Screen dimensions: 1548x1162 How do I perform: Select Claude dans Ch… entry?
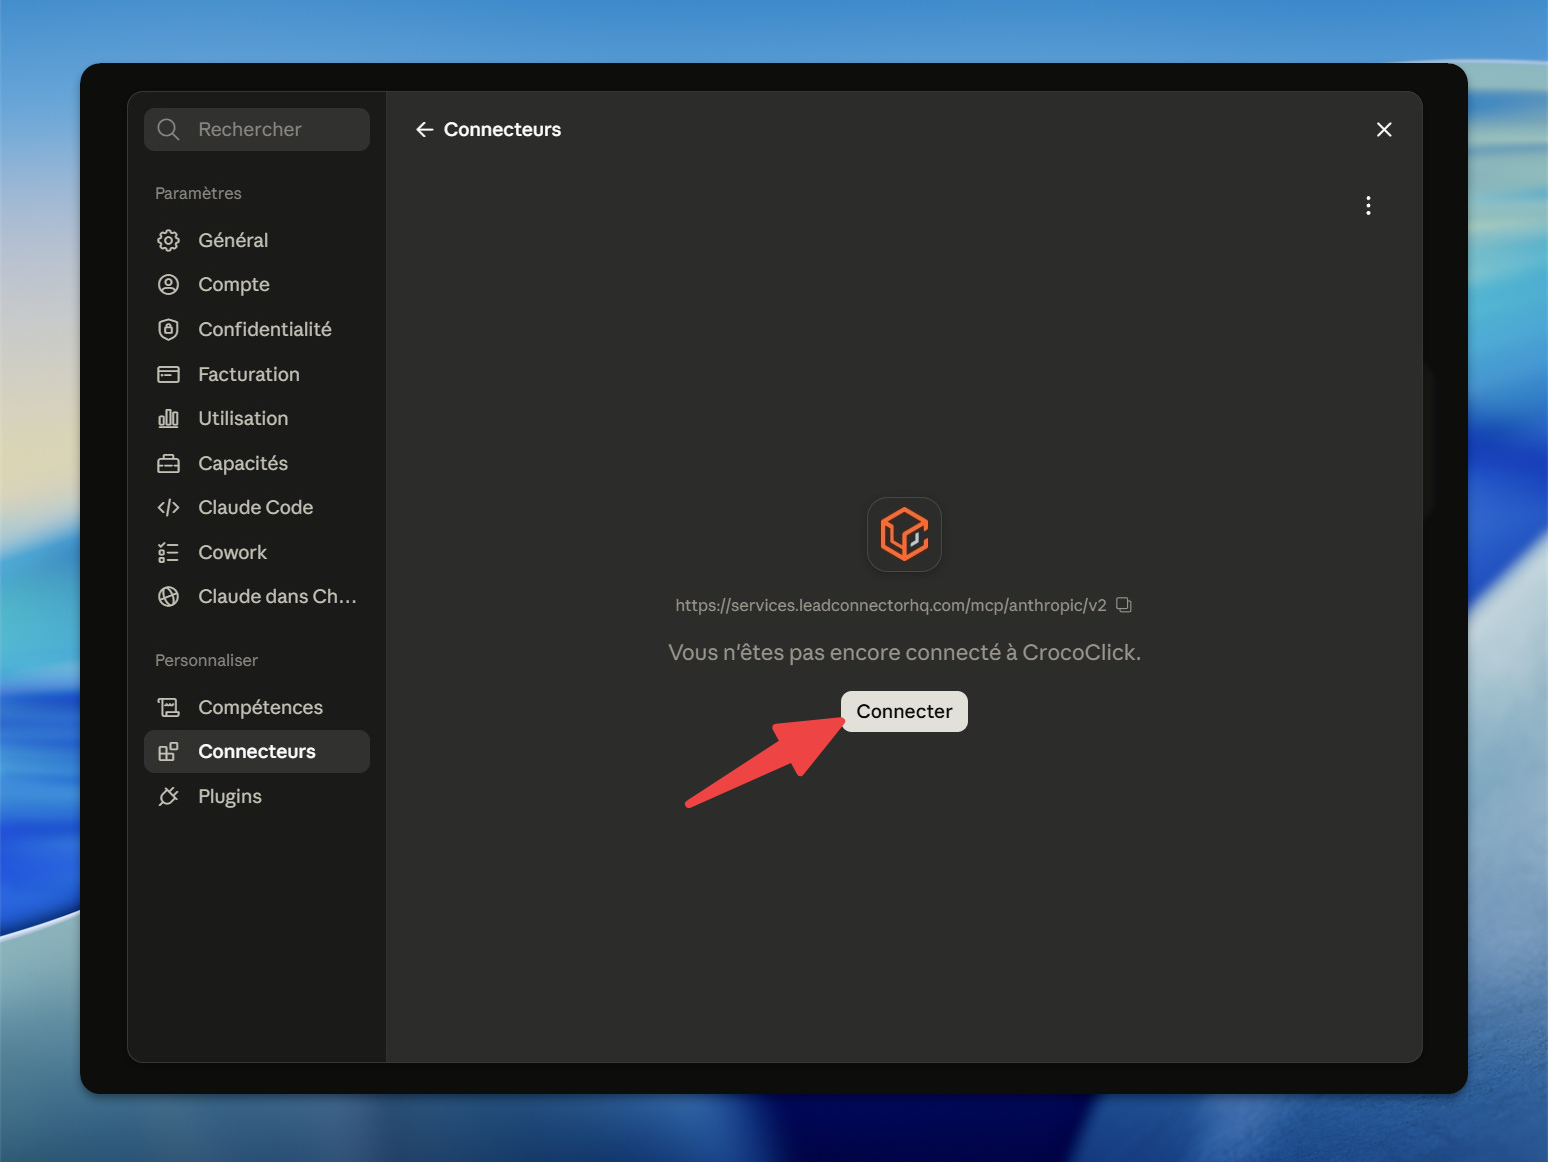(257, 597)
